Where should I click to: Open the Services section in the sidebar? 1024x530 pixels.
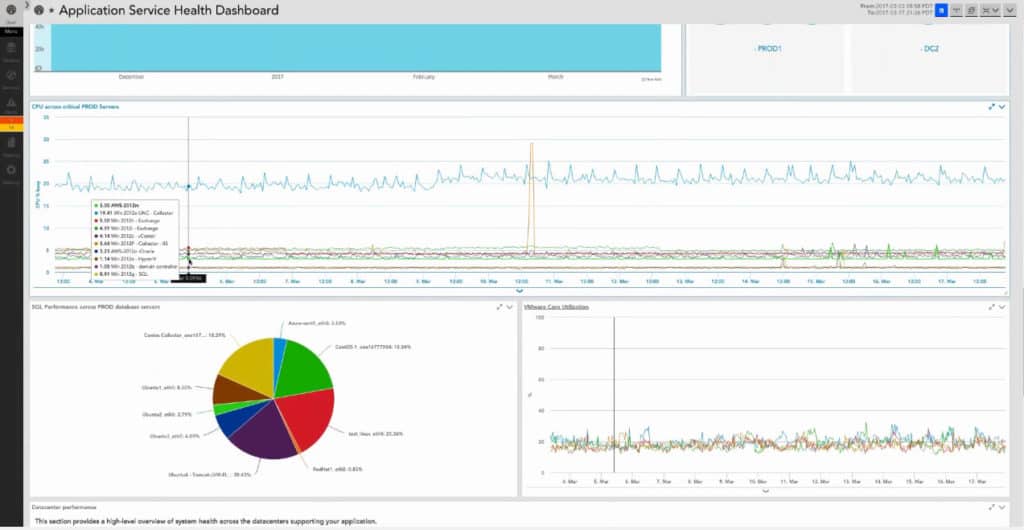[11, 79]
